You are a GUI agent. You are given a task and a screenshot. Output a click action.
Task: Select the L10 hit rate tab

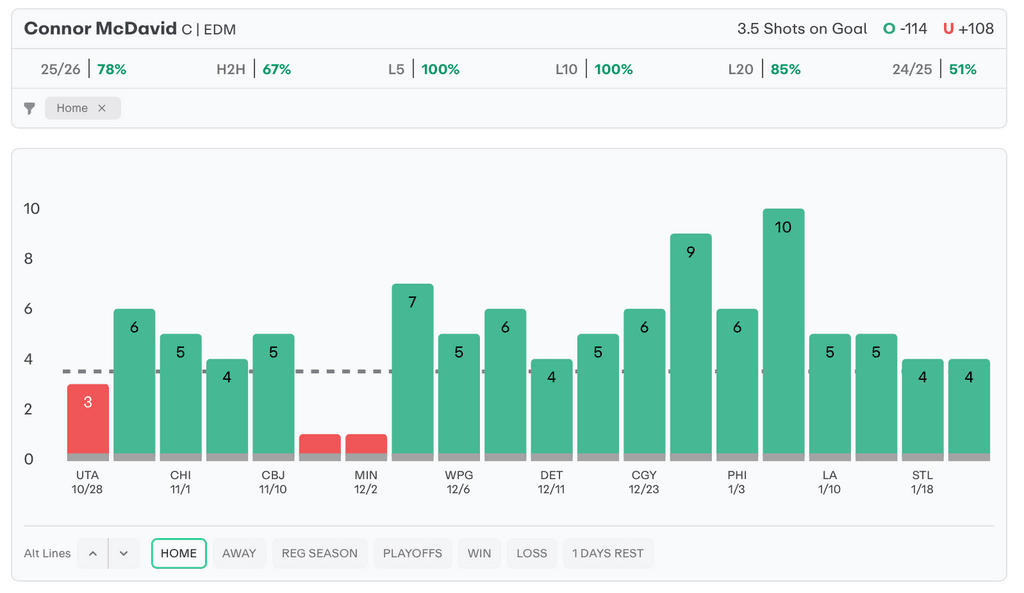(x=594, y=69)
